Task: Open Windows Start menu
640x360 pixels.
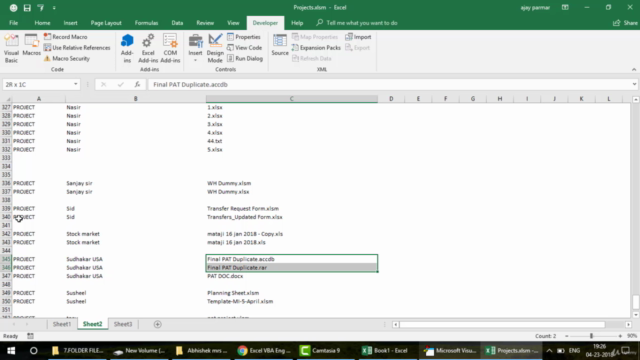Action: pos(11,351)
